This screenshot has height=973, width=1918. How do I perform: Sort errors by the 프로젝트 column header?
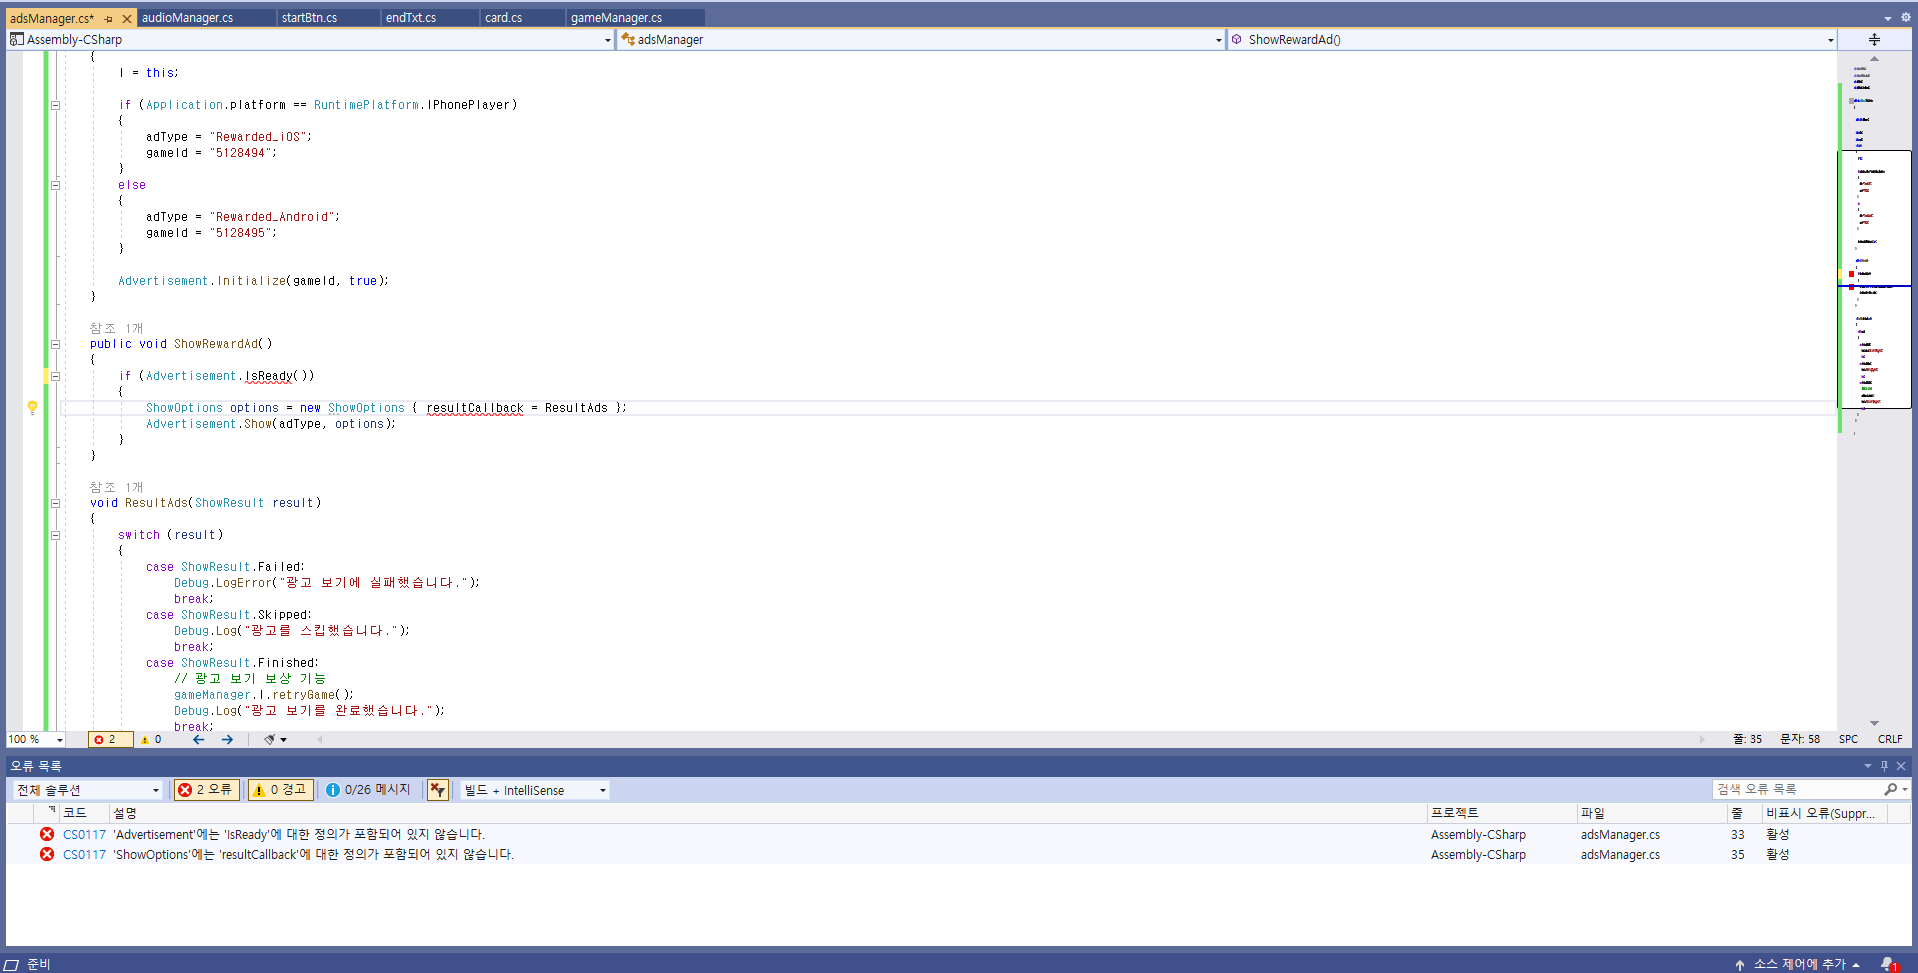(x=1501, y=813)
